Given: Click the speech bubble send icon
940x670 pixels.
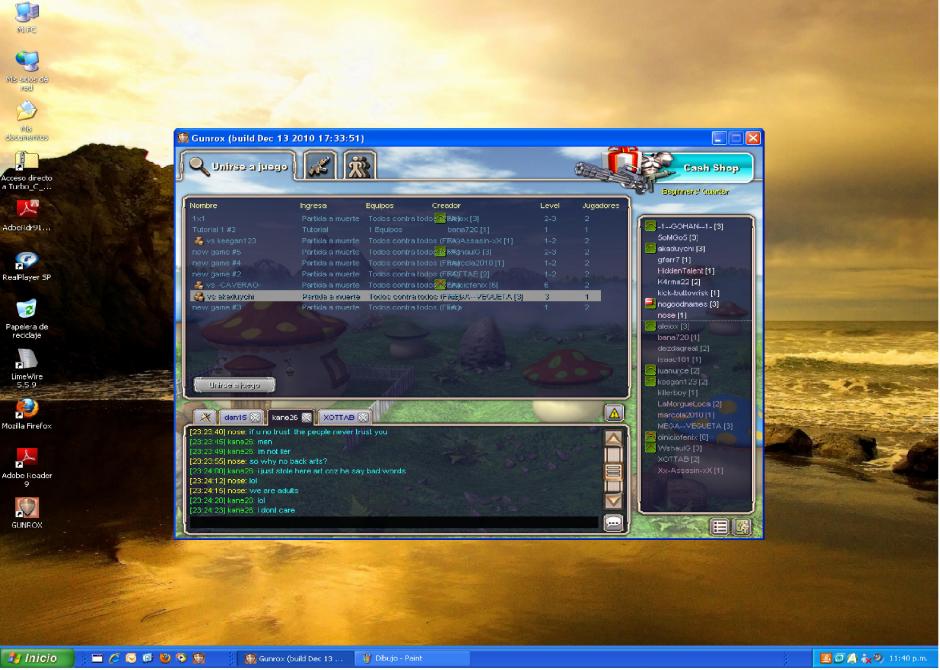Looking at the screenshot, I should point(614,522).
